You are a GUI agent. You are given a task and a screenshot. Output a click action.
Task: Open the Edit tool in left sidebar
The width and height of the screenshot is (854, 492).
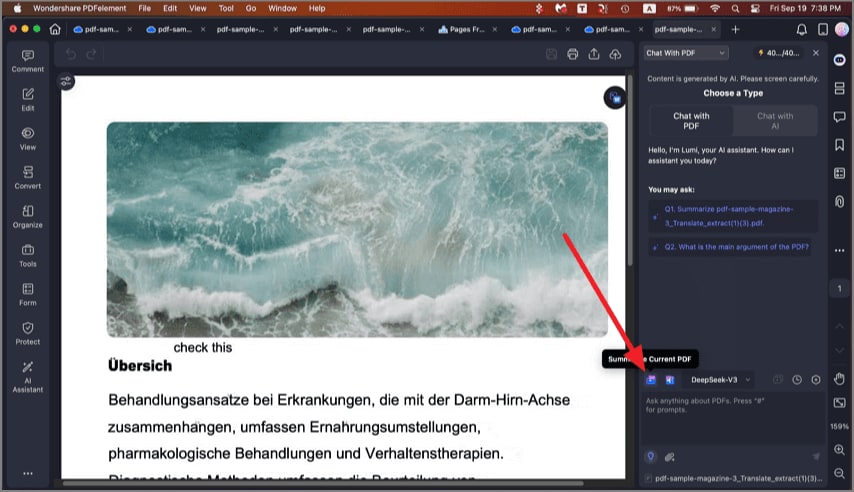coord(28,100)
